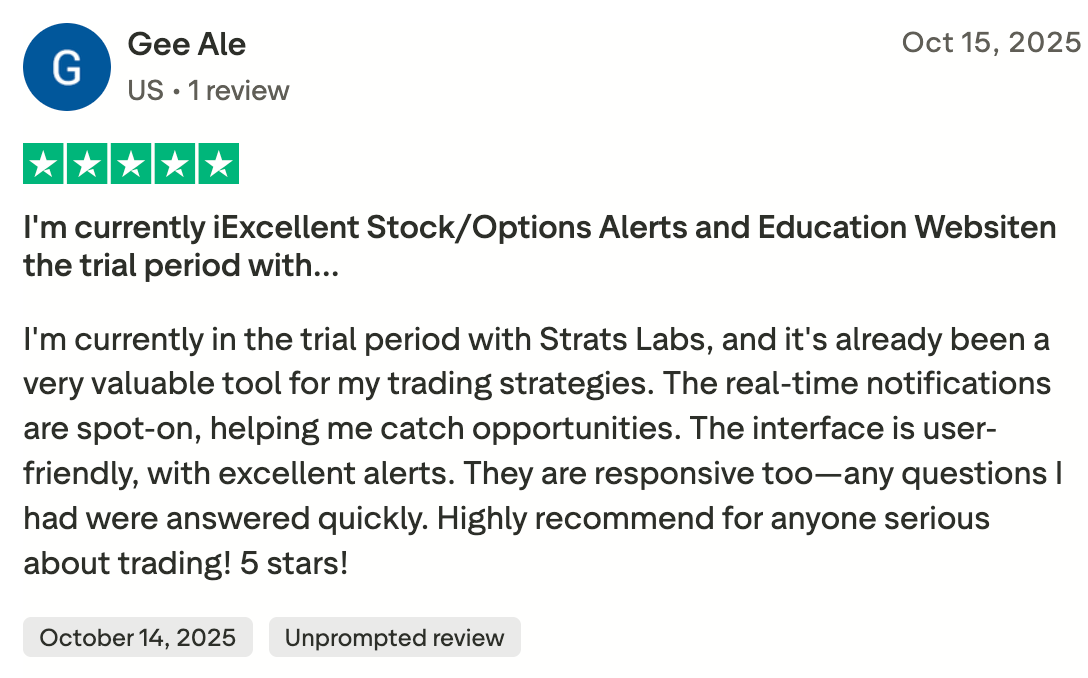Click the "Unprompted review" badge
This screenshot has height=678, width=1088.
(394, 637)
